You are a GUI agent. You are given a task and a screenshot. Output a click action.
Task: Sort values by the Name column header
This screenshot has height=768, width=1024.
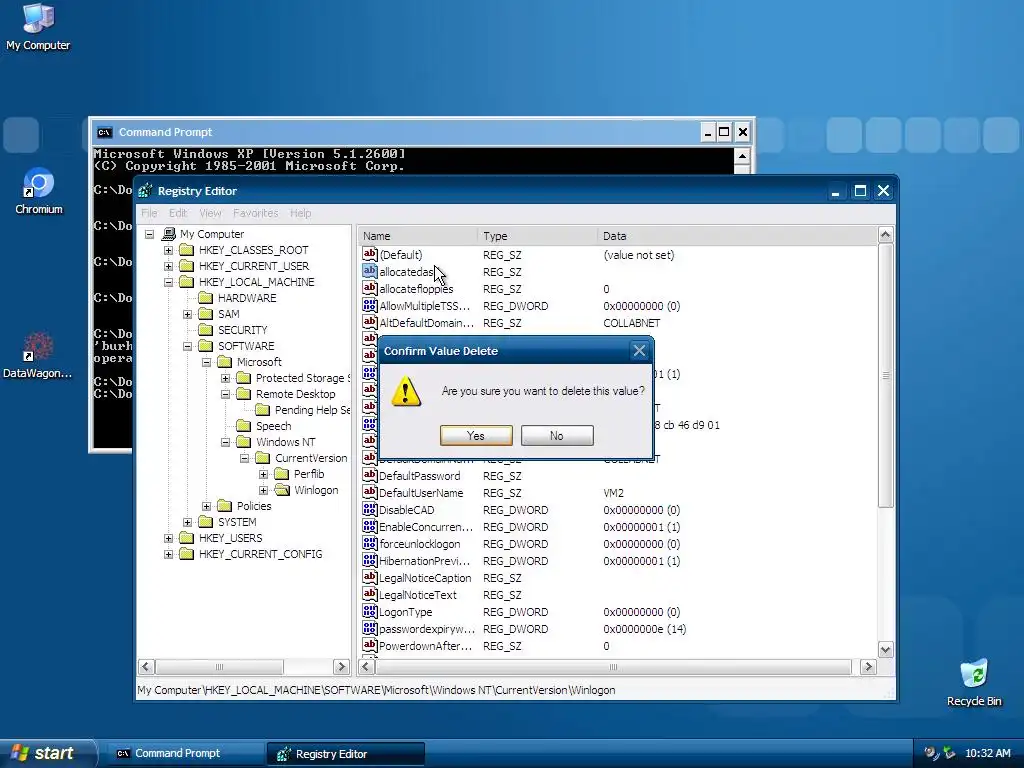(418, 236)
